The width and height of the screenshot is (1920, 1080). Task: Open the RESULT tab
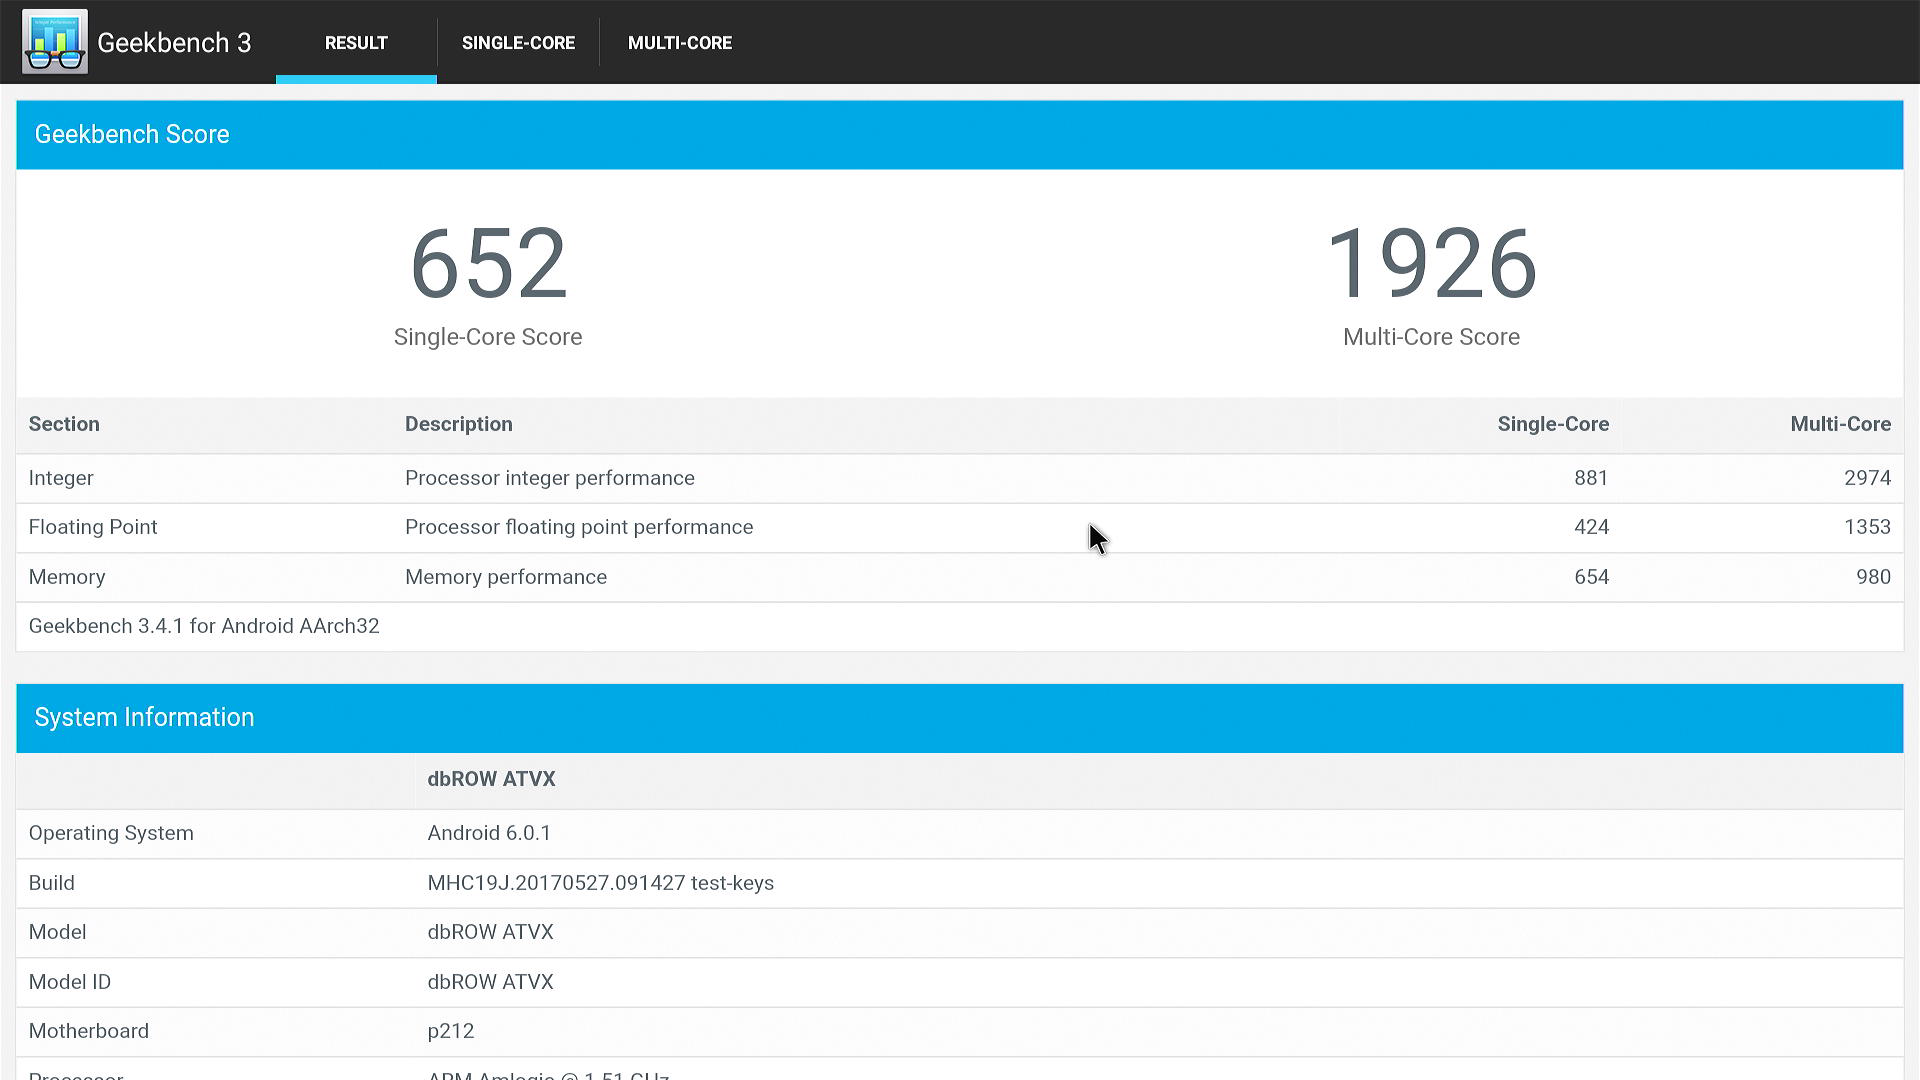point(356,43)
